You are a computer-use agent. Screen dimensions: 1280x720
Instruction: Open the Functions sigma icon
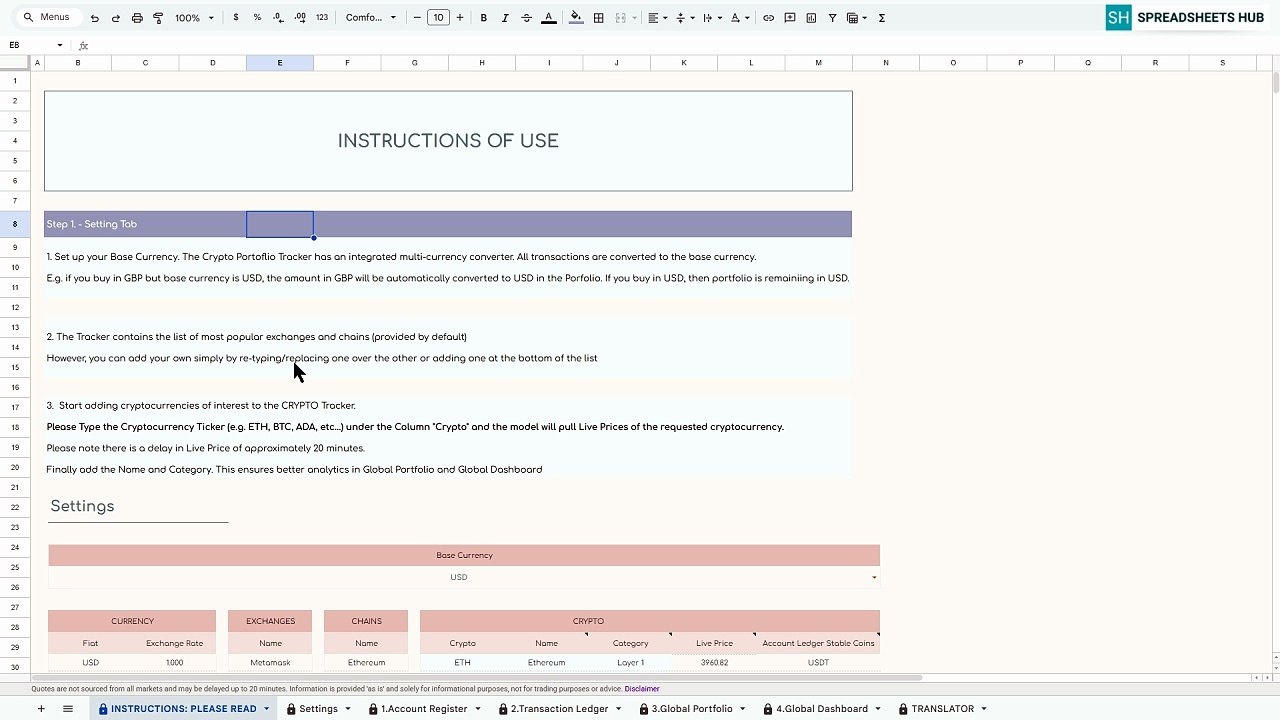click(x=881, y=18)
